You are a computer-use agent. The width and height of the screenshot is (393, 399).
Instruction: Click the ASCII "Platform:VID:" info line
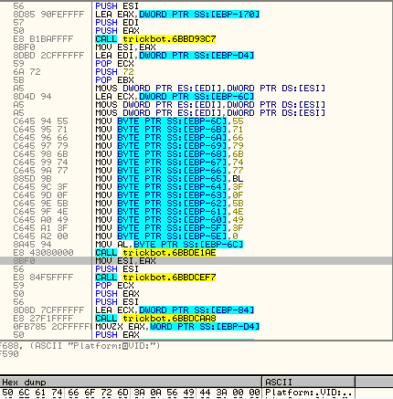click(x=80, y=346)
